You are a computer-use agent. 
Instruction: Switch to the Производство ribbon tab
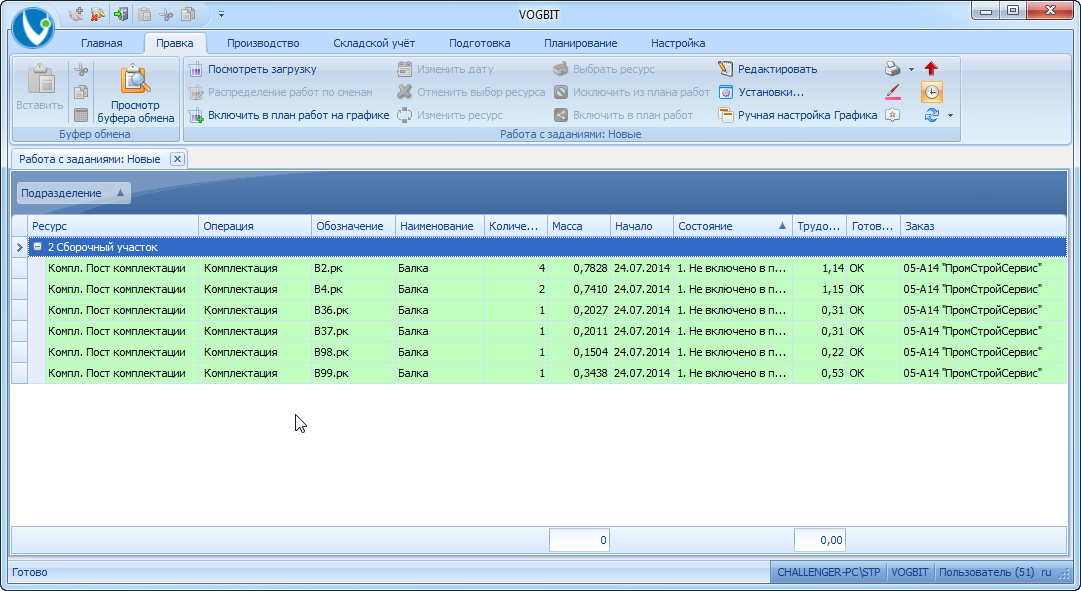coord(263,43)
